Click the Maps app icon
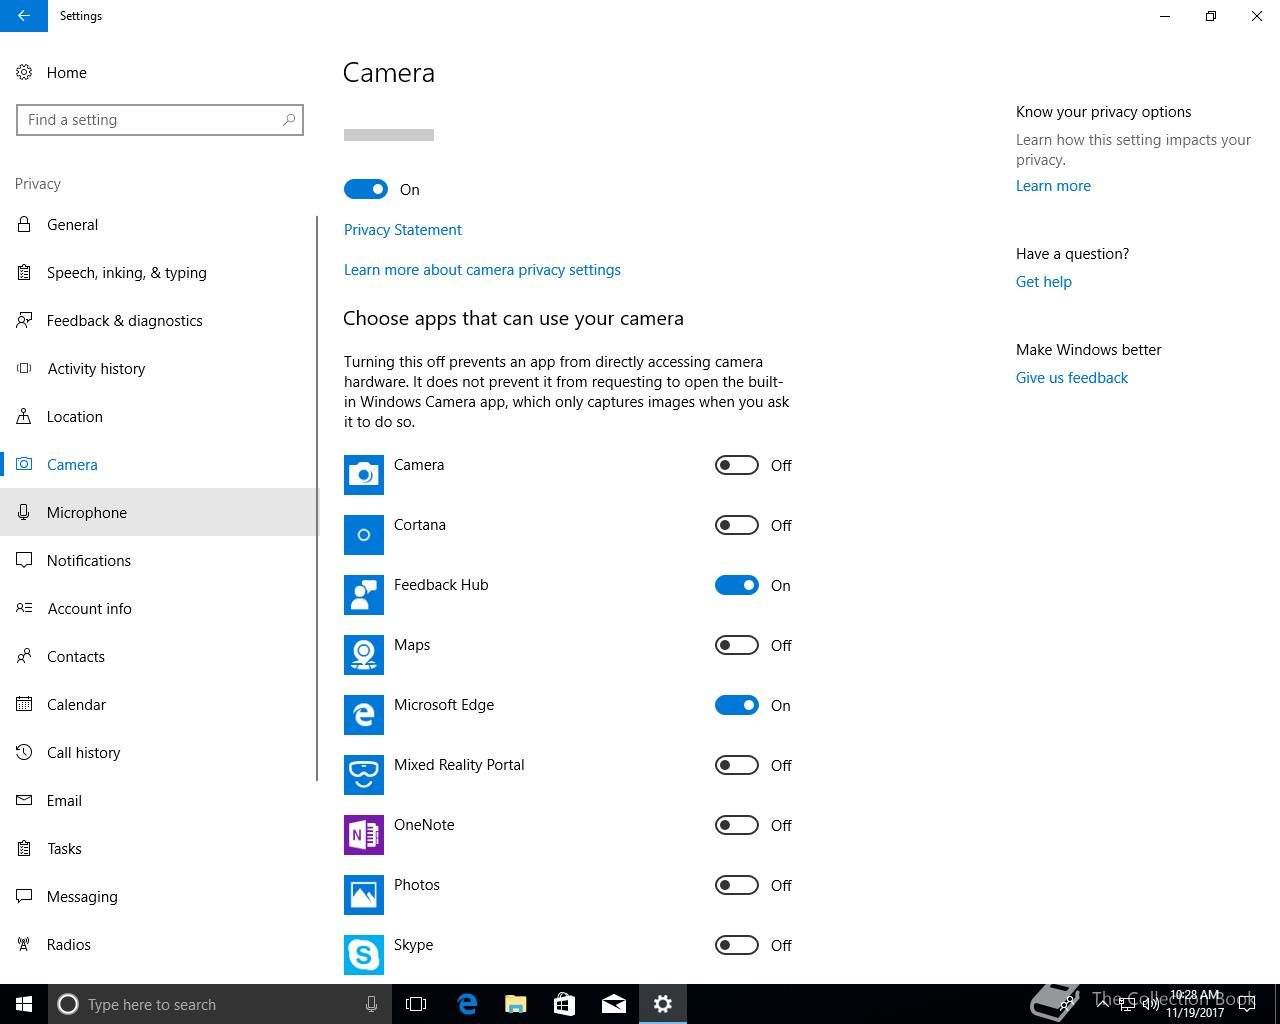 click(364, 655)
